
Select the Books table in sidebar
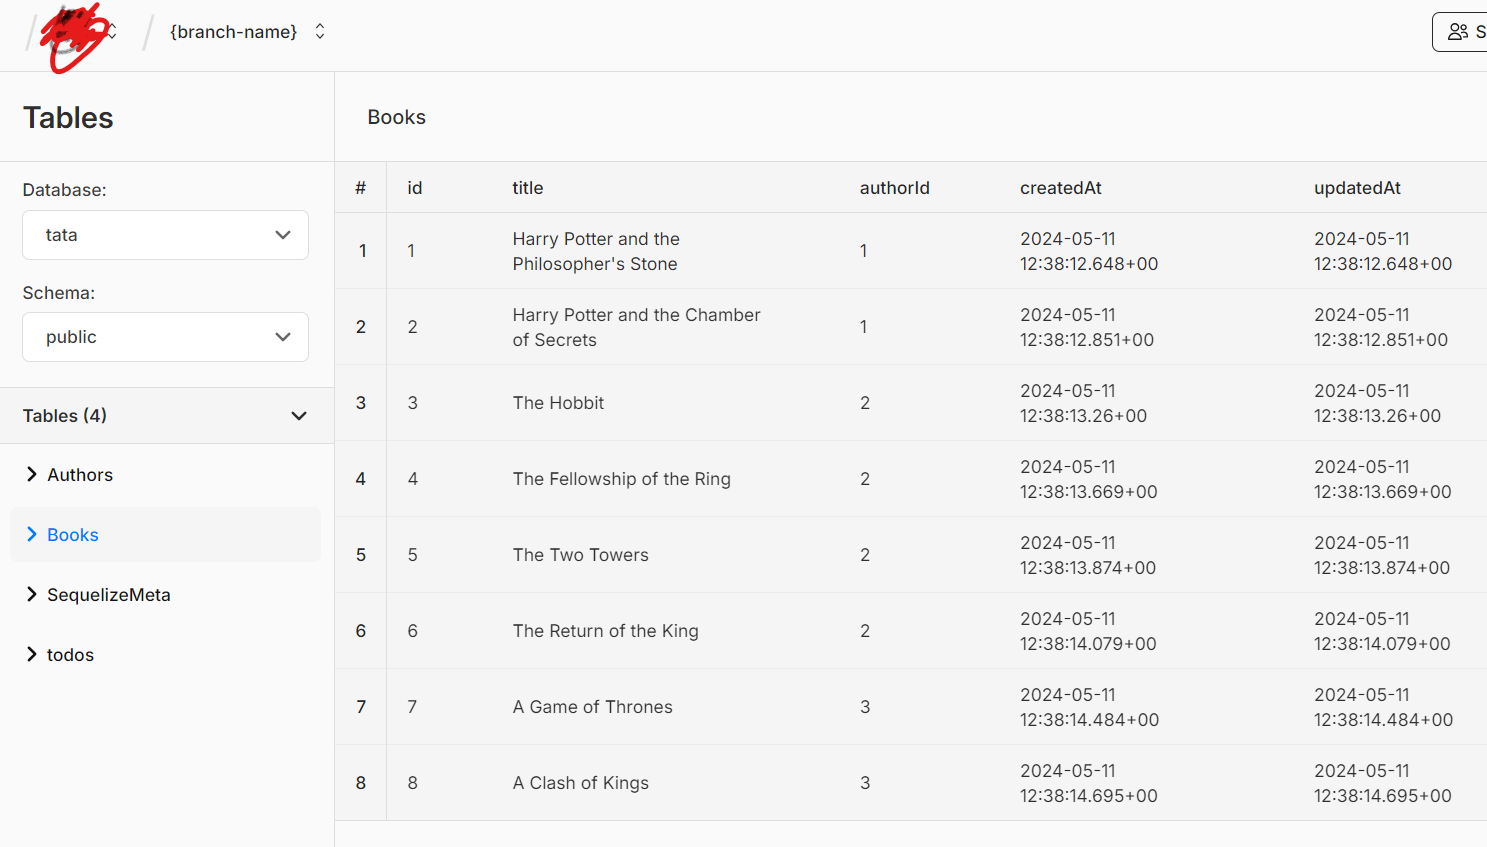point(73,535)
